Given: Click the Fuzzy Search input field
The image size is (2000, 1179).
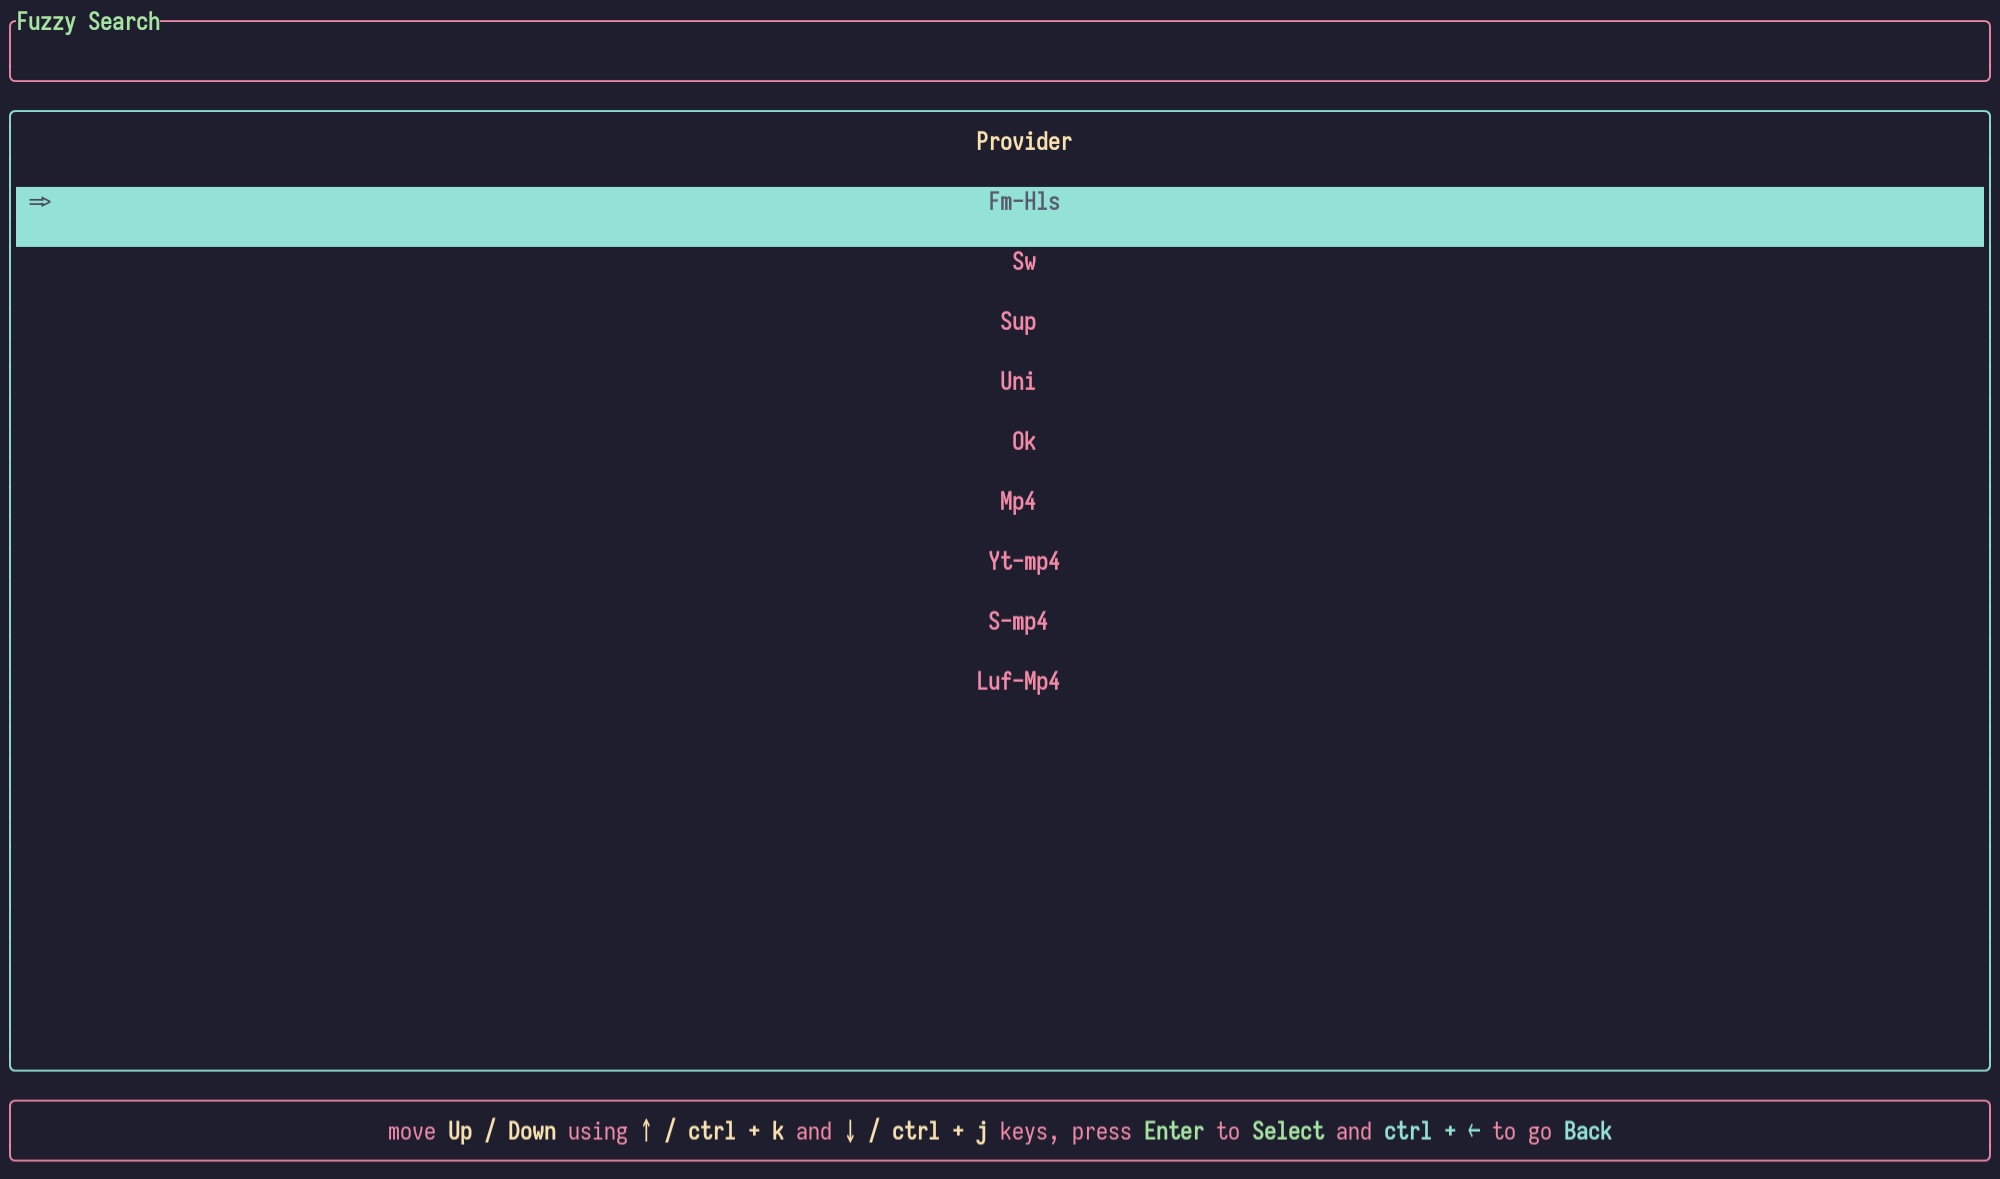Looking at the screenshot, I should click(1000, 54).
